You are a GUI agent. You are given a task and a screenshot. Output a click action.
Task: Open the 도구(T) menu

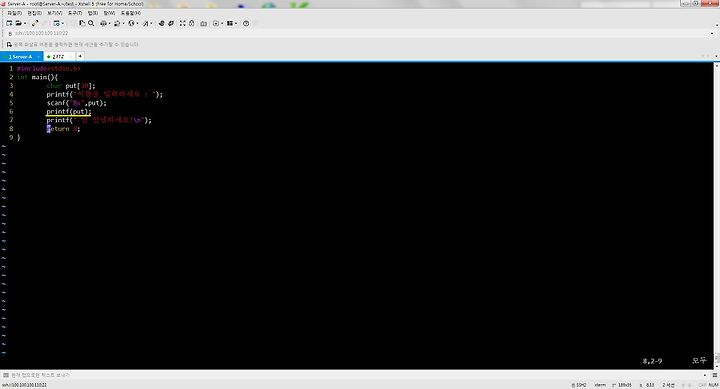point(74,13)
